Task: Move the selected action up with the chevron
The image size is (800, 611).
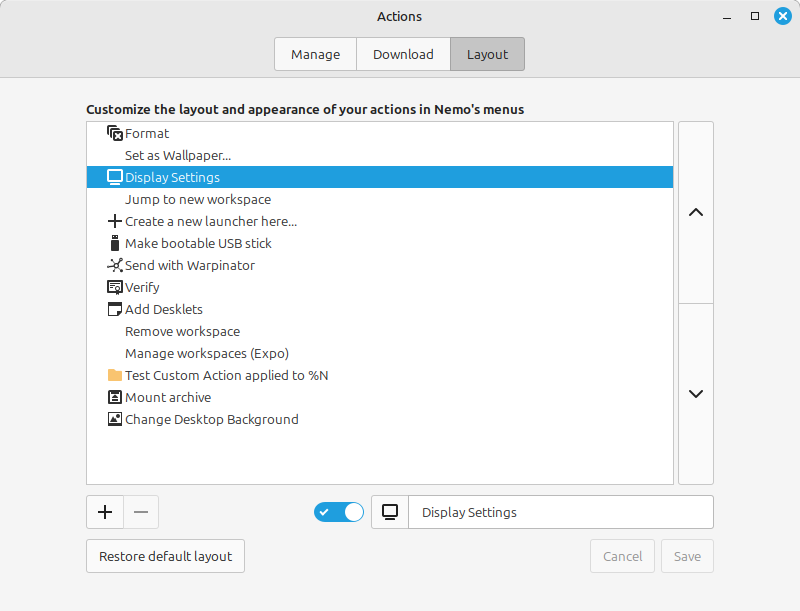Action: coord(695,213)
